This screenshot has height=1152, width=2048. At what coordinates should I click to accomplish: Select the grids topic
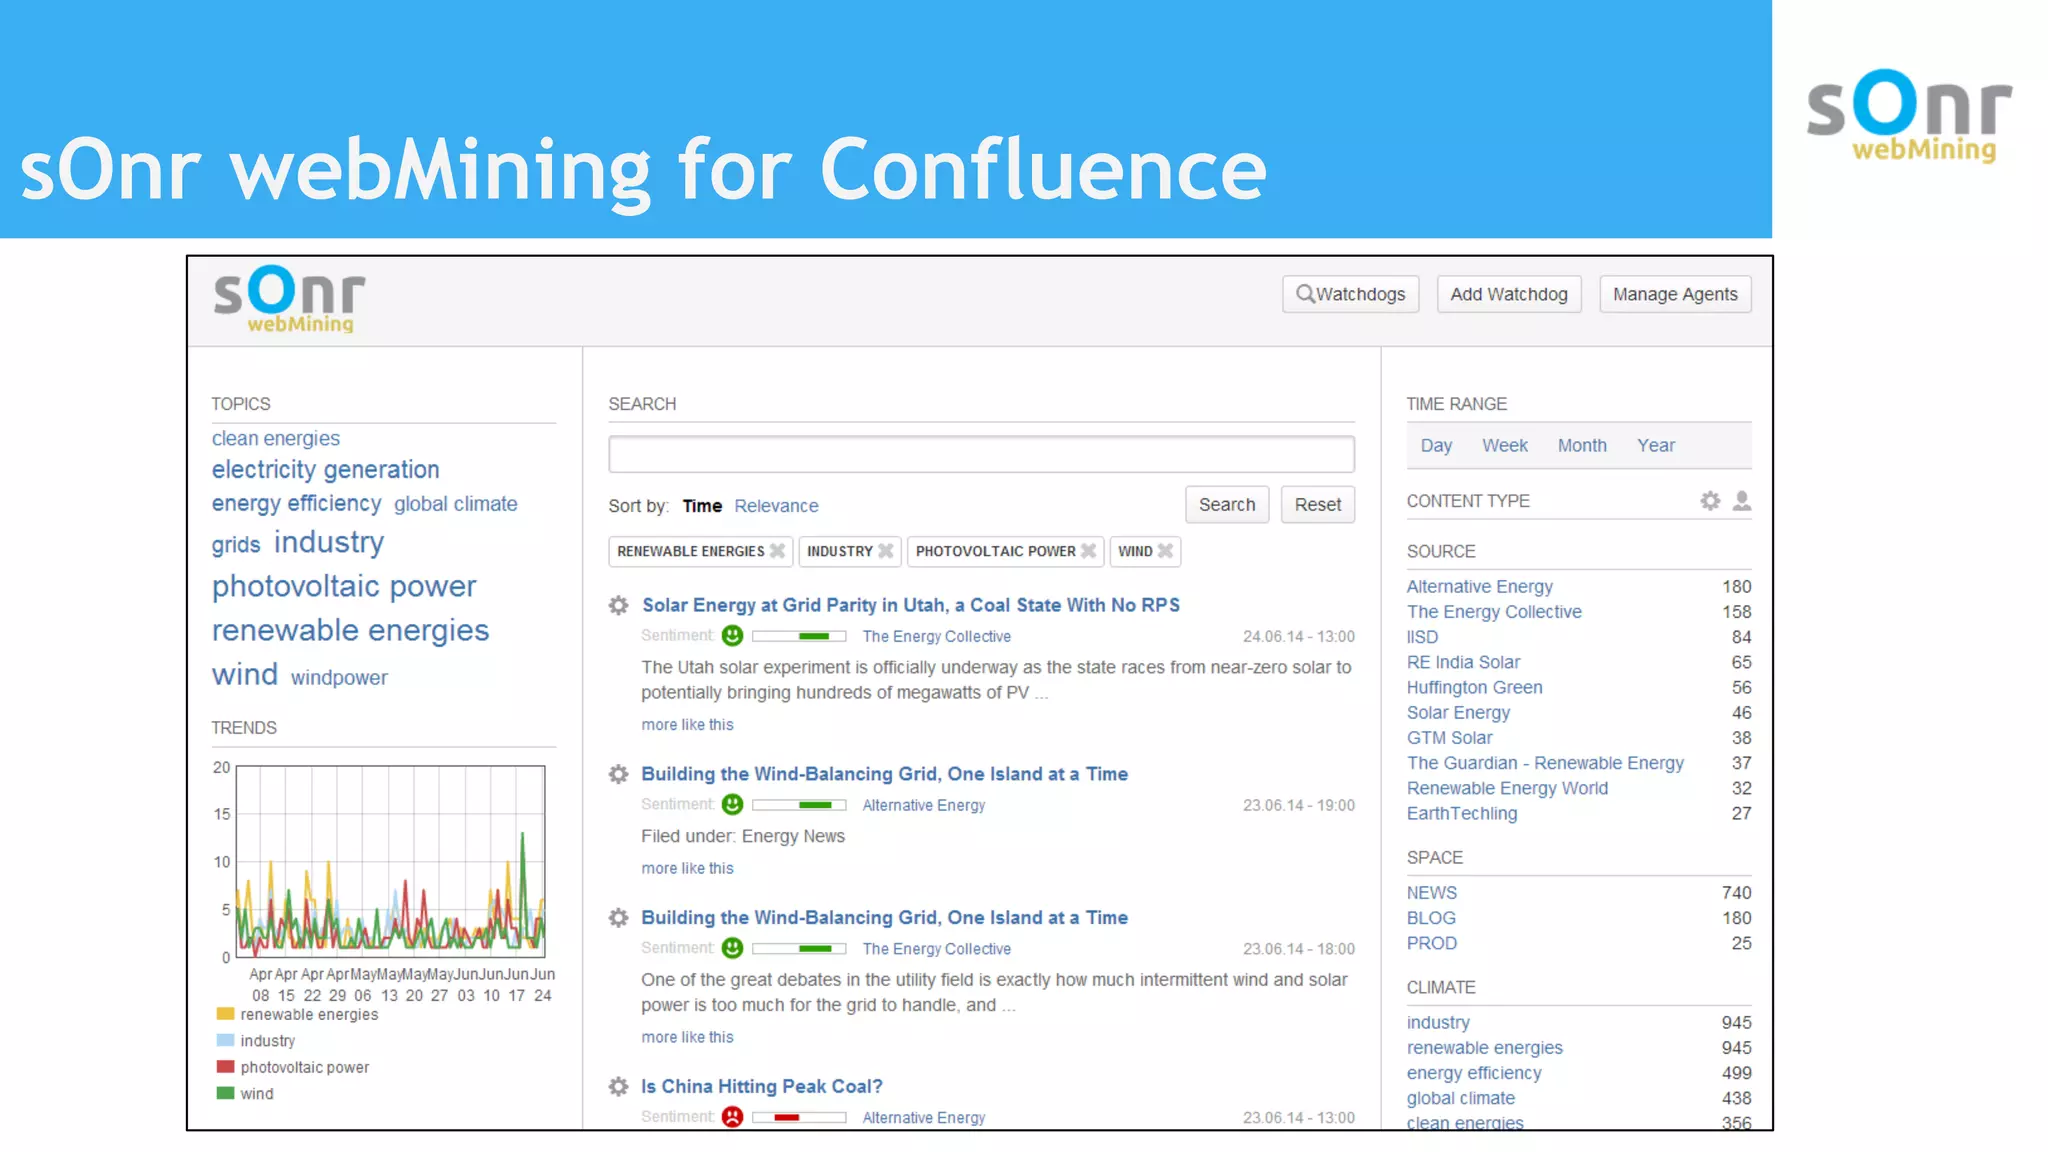pyautogui.click(x=236, y=545)
